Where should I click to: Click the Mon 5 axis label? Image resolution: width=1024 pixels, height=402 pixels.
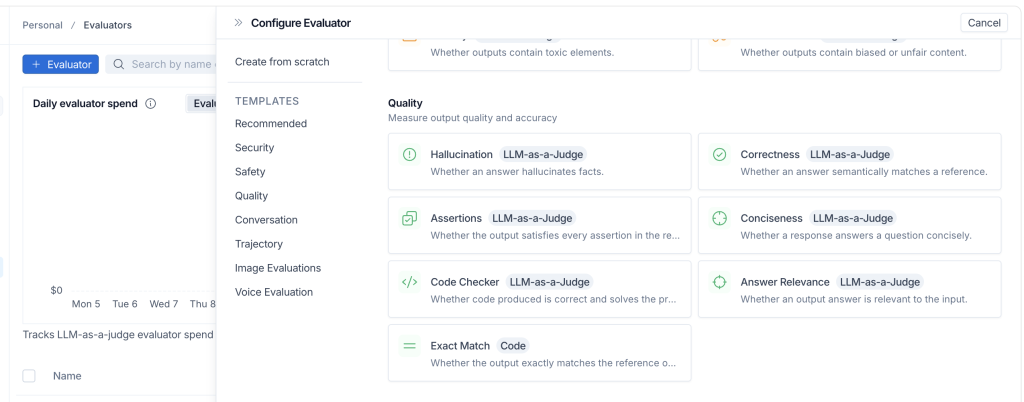click(86, 304)
